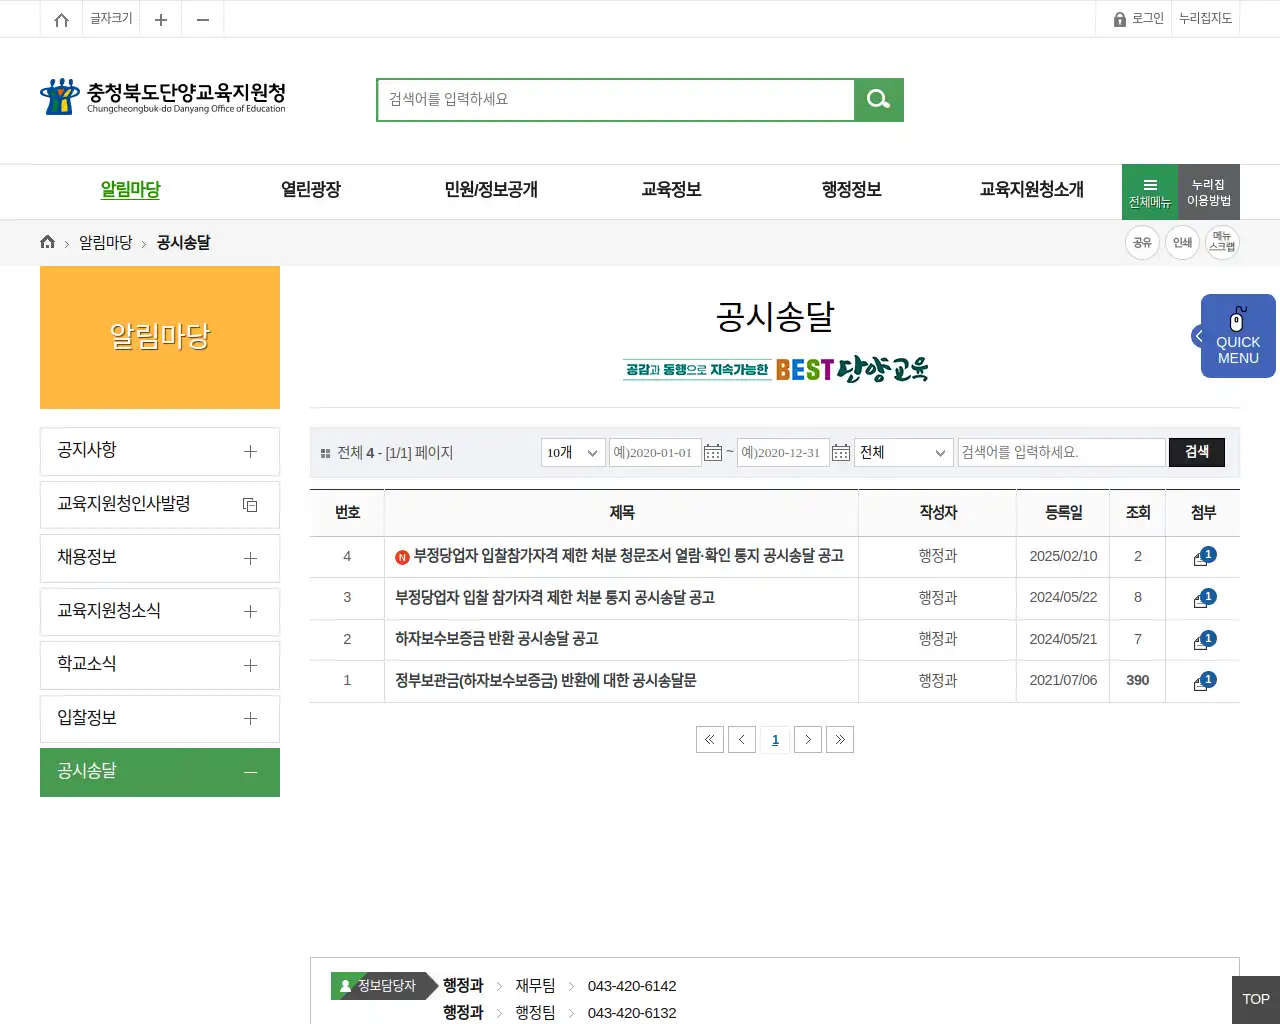Go to last page with double-right arrow
This screenshot has width=1280, height=1024.
(840, 740)
